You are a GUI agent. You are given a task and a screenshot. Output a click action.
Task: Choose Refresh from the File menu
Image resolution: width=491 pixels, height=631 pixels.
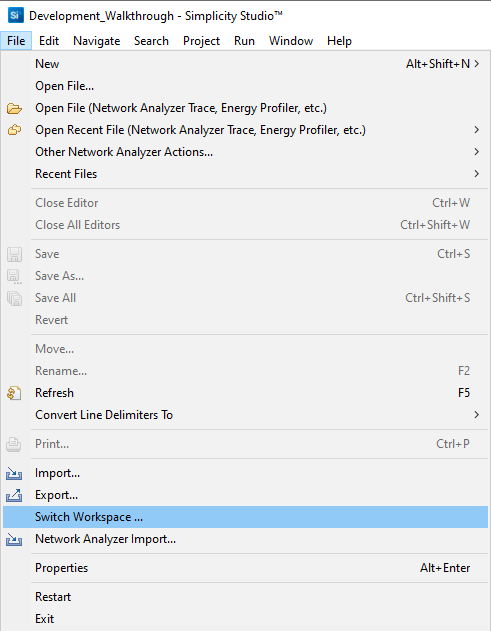(x=246, y=392)
